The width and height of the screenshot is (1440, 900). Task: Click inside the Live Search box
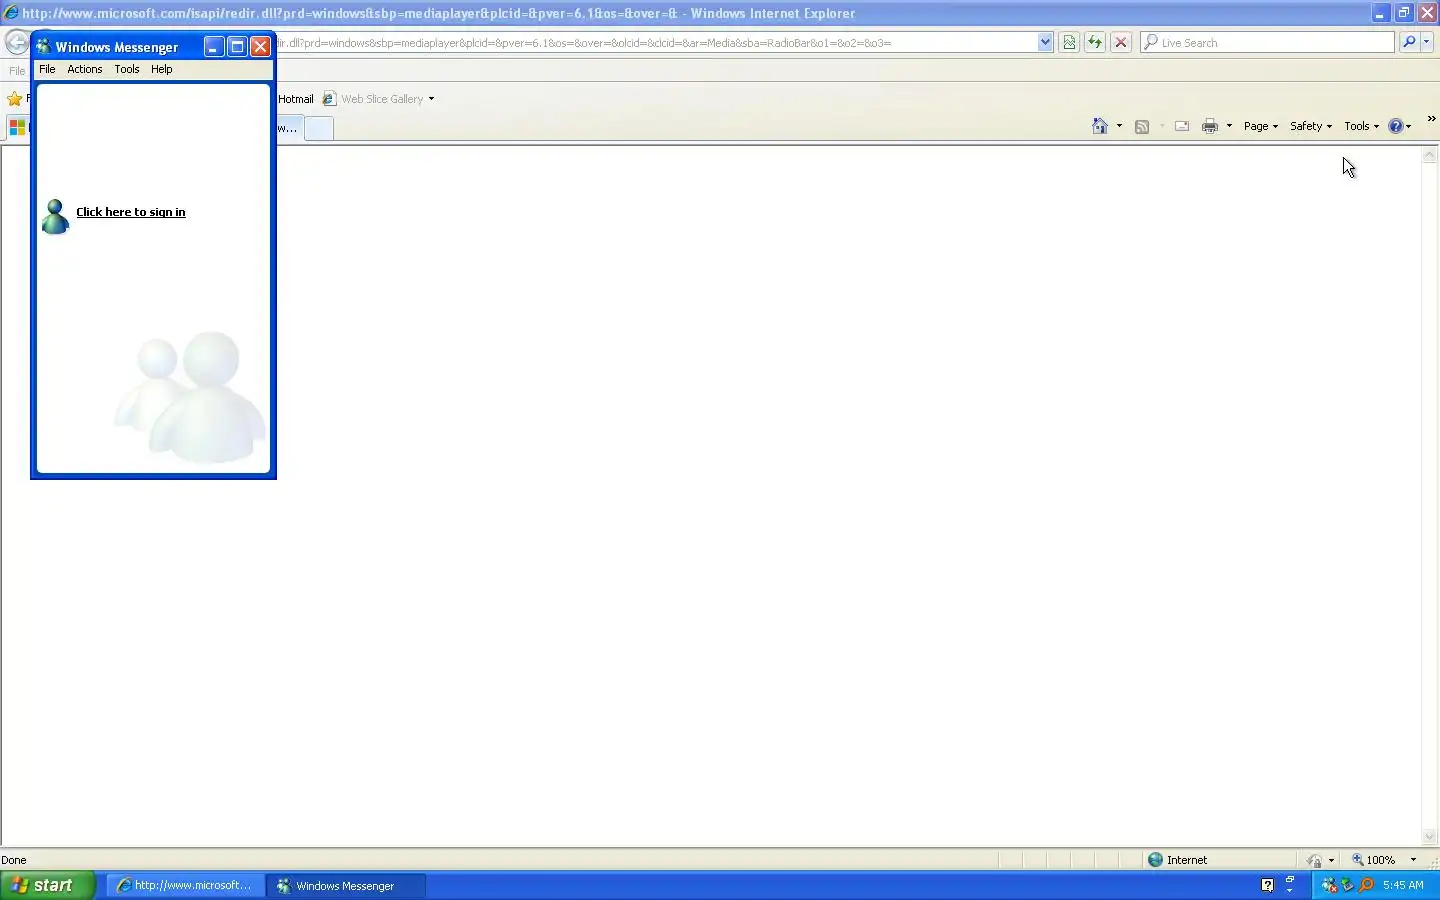[1267, 42]
